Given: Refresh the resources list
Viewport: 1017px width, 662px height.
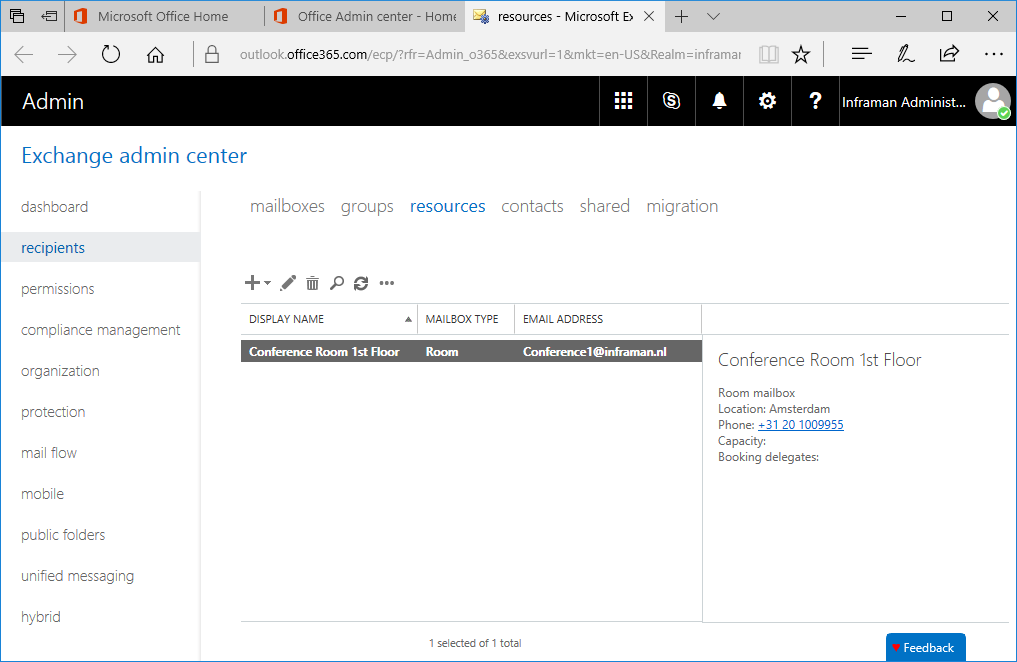Looking at the screenshot, I should pos(361,284).
